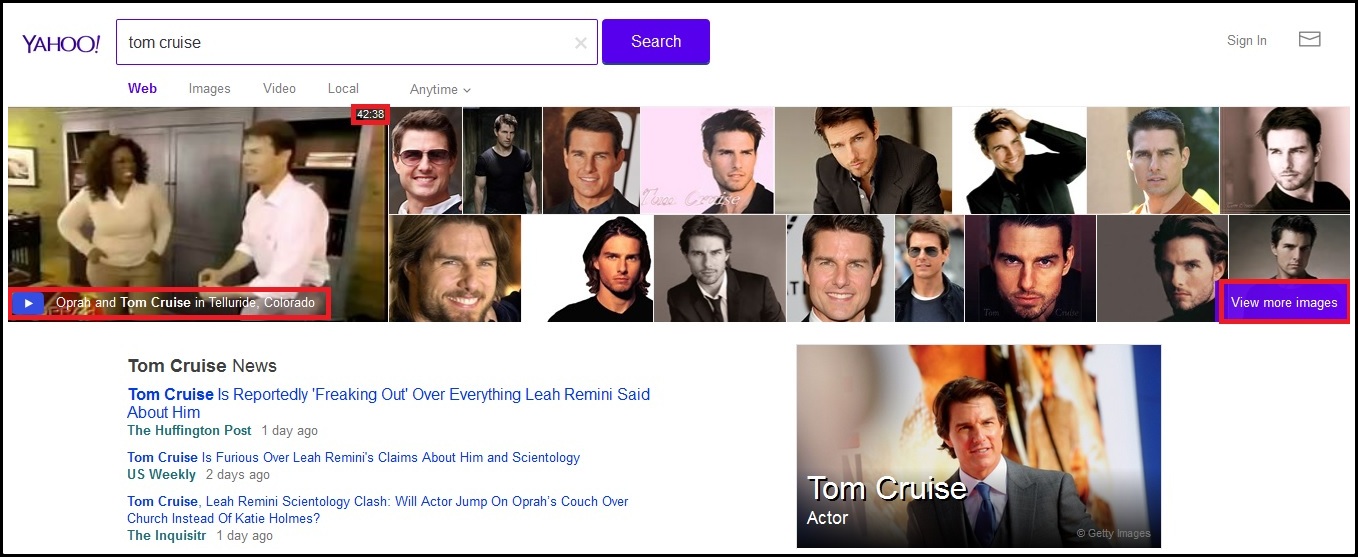Open headline about 'Freaking Out' over Leah Remini
1358x557 pixels.
tap(388, 403)
